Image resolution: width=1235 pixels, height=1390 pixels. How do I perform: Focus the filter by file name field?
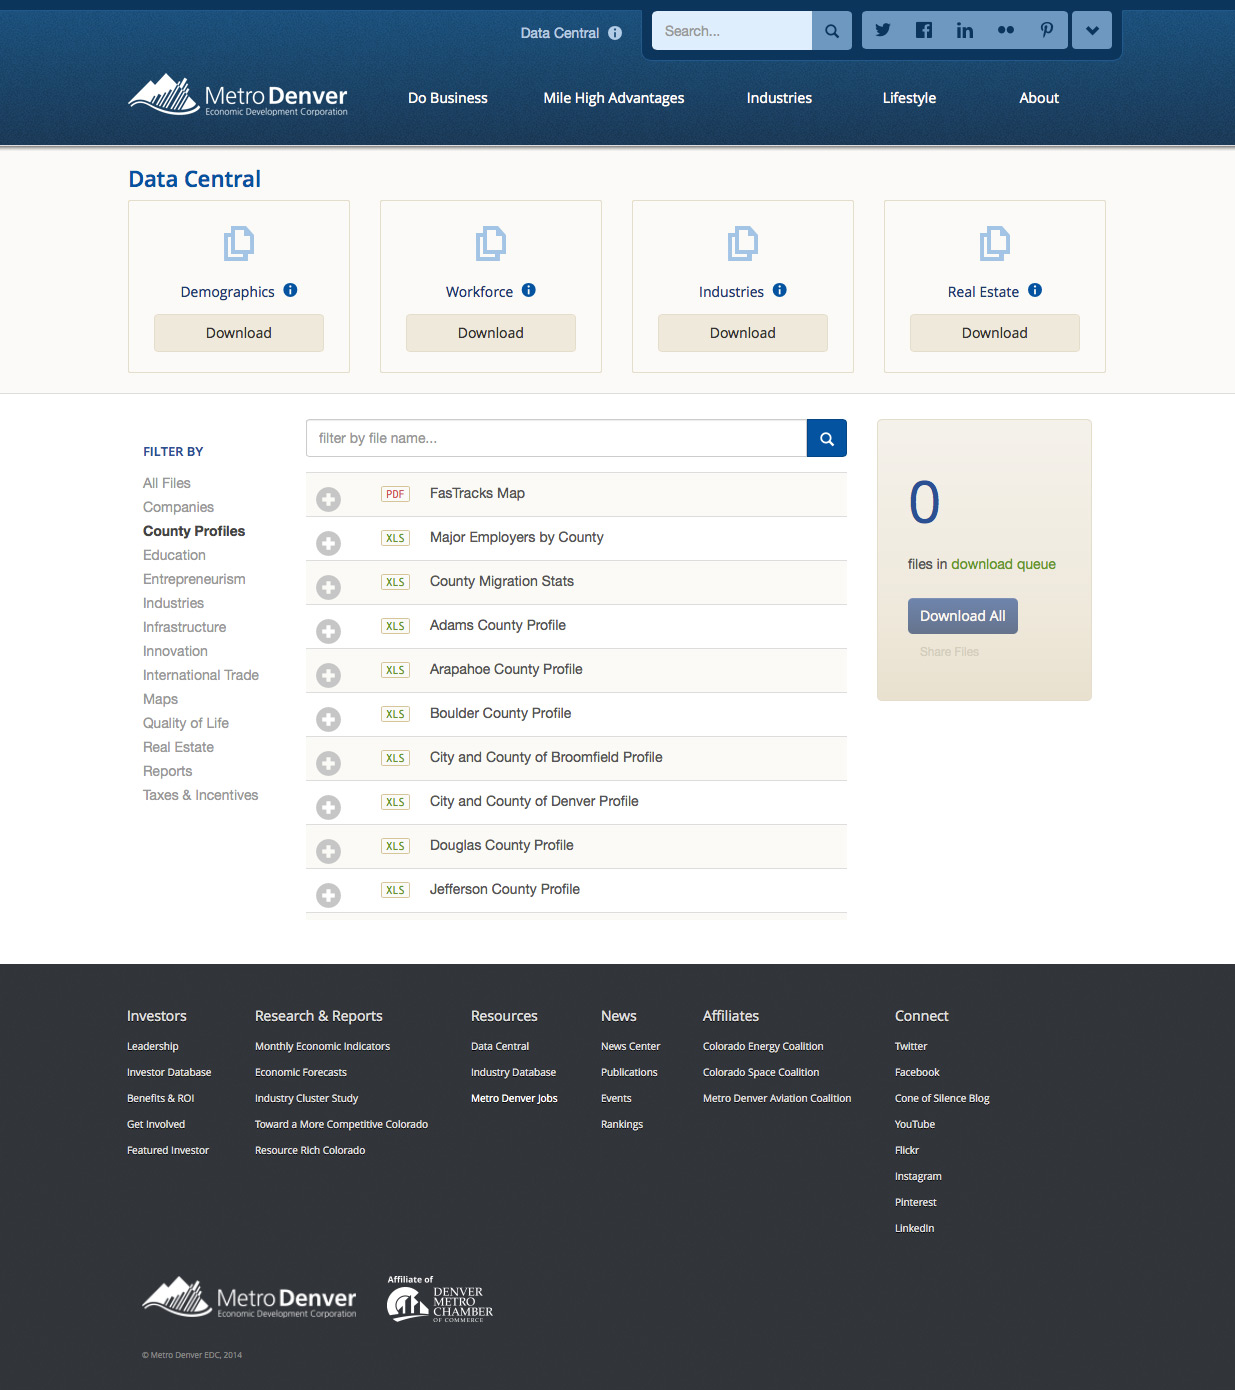pyautogui.click(x=556, y=438)
